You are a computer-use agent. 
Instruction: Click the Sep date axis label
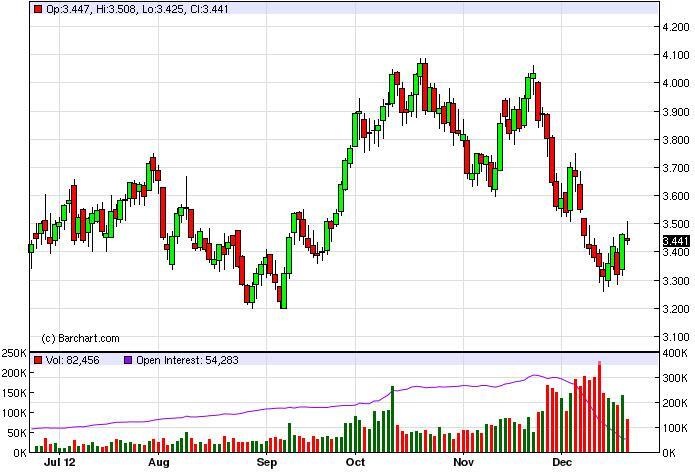click(x=265, y=464)
